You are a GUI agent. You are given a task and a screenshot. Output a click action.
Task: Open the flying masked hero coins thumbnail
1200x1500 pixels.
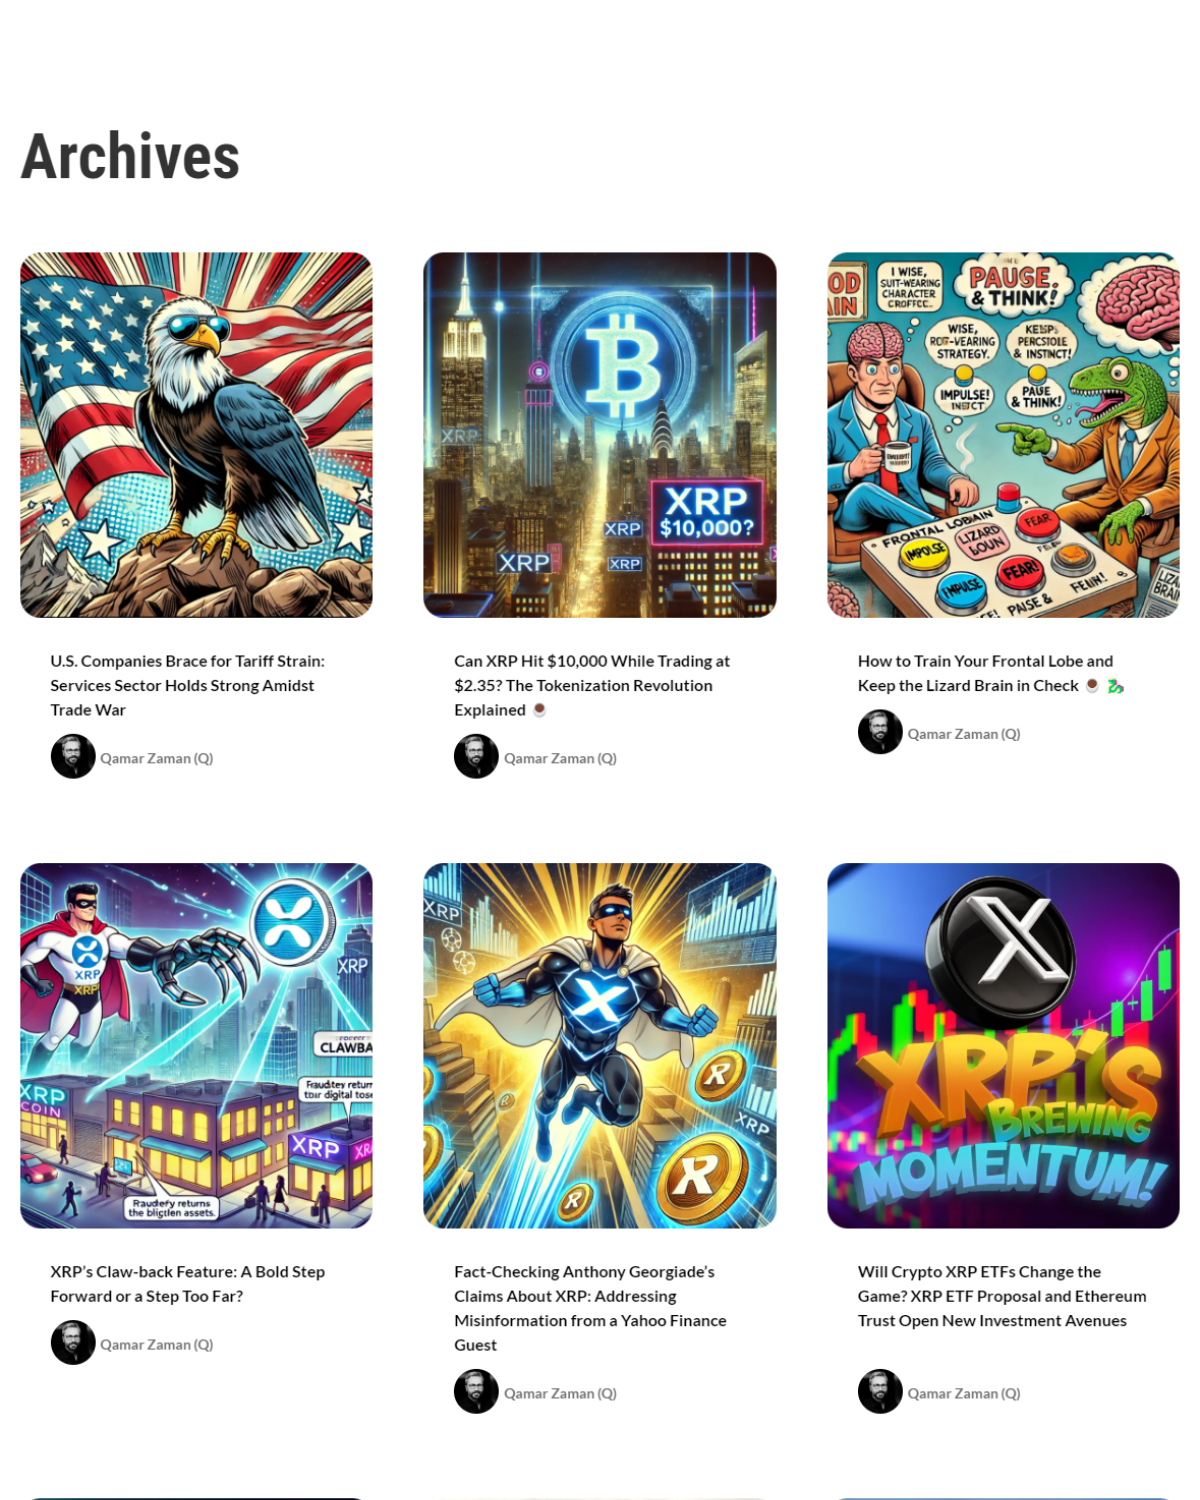click(600, 1046)
